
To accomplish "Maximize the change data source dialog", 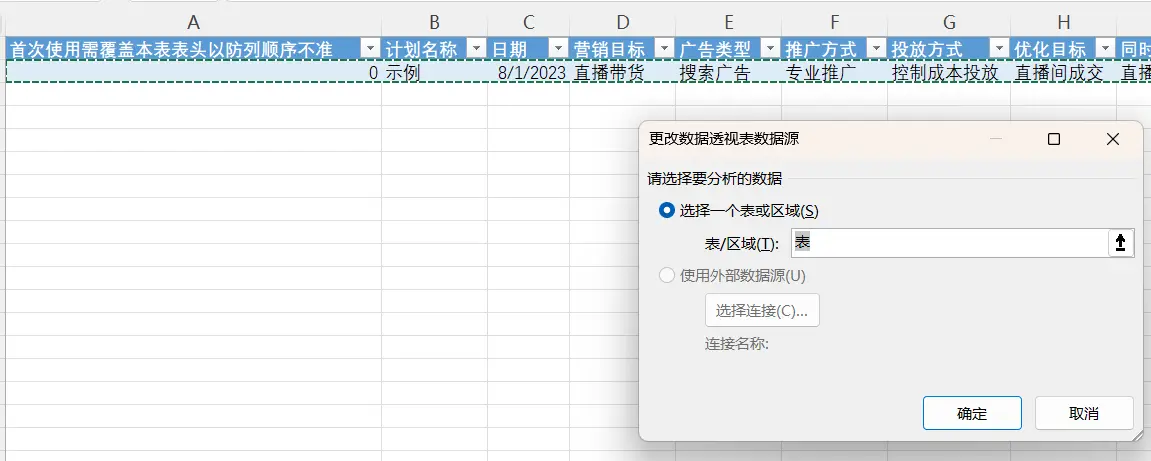I will click(x=1053, y=140).
